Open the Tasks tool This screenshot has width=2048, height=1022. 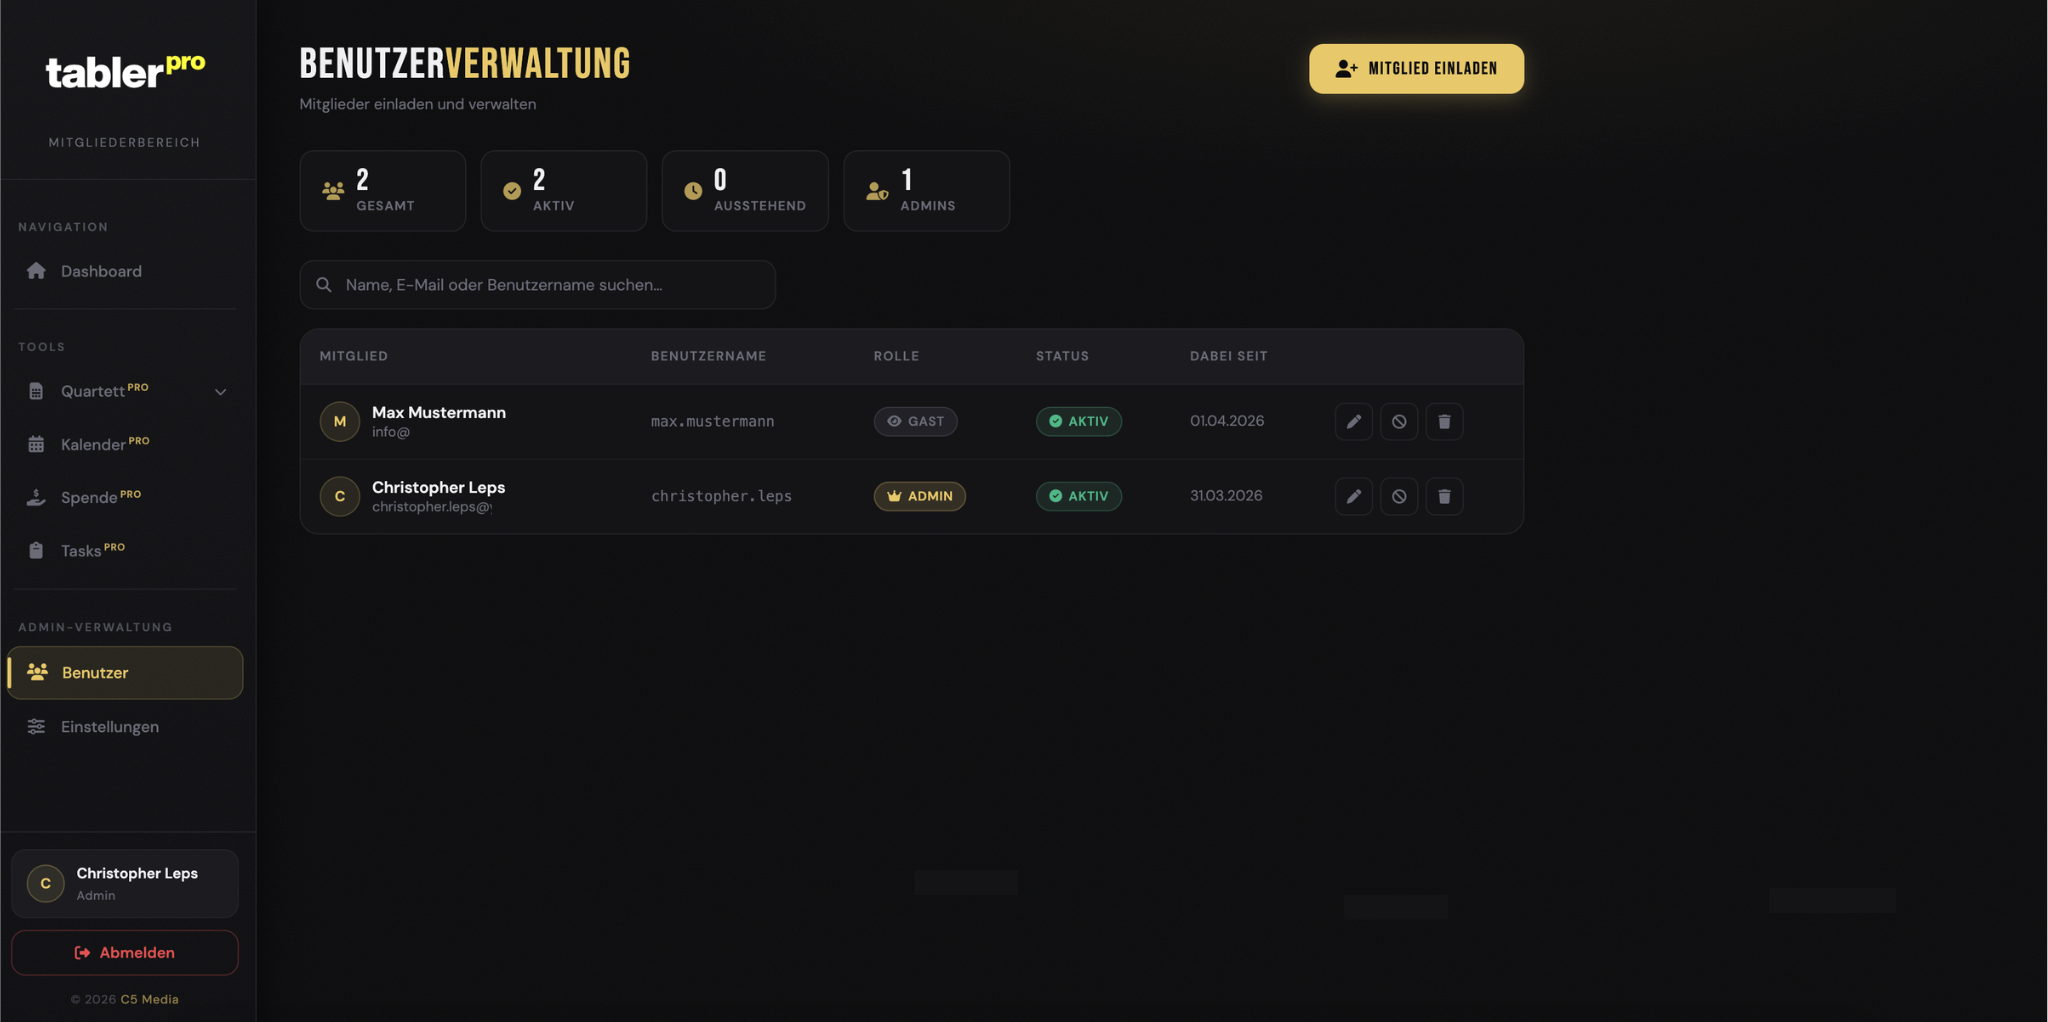coord(81,550)
